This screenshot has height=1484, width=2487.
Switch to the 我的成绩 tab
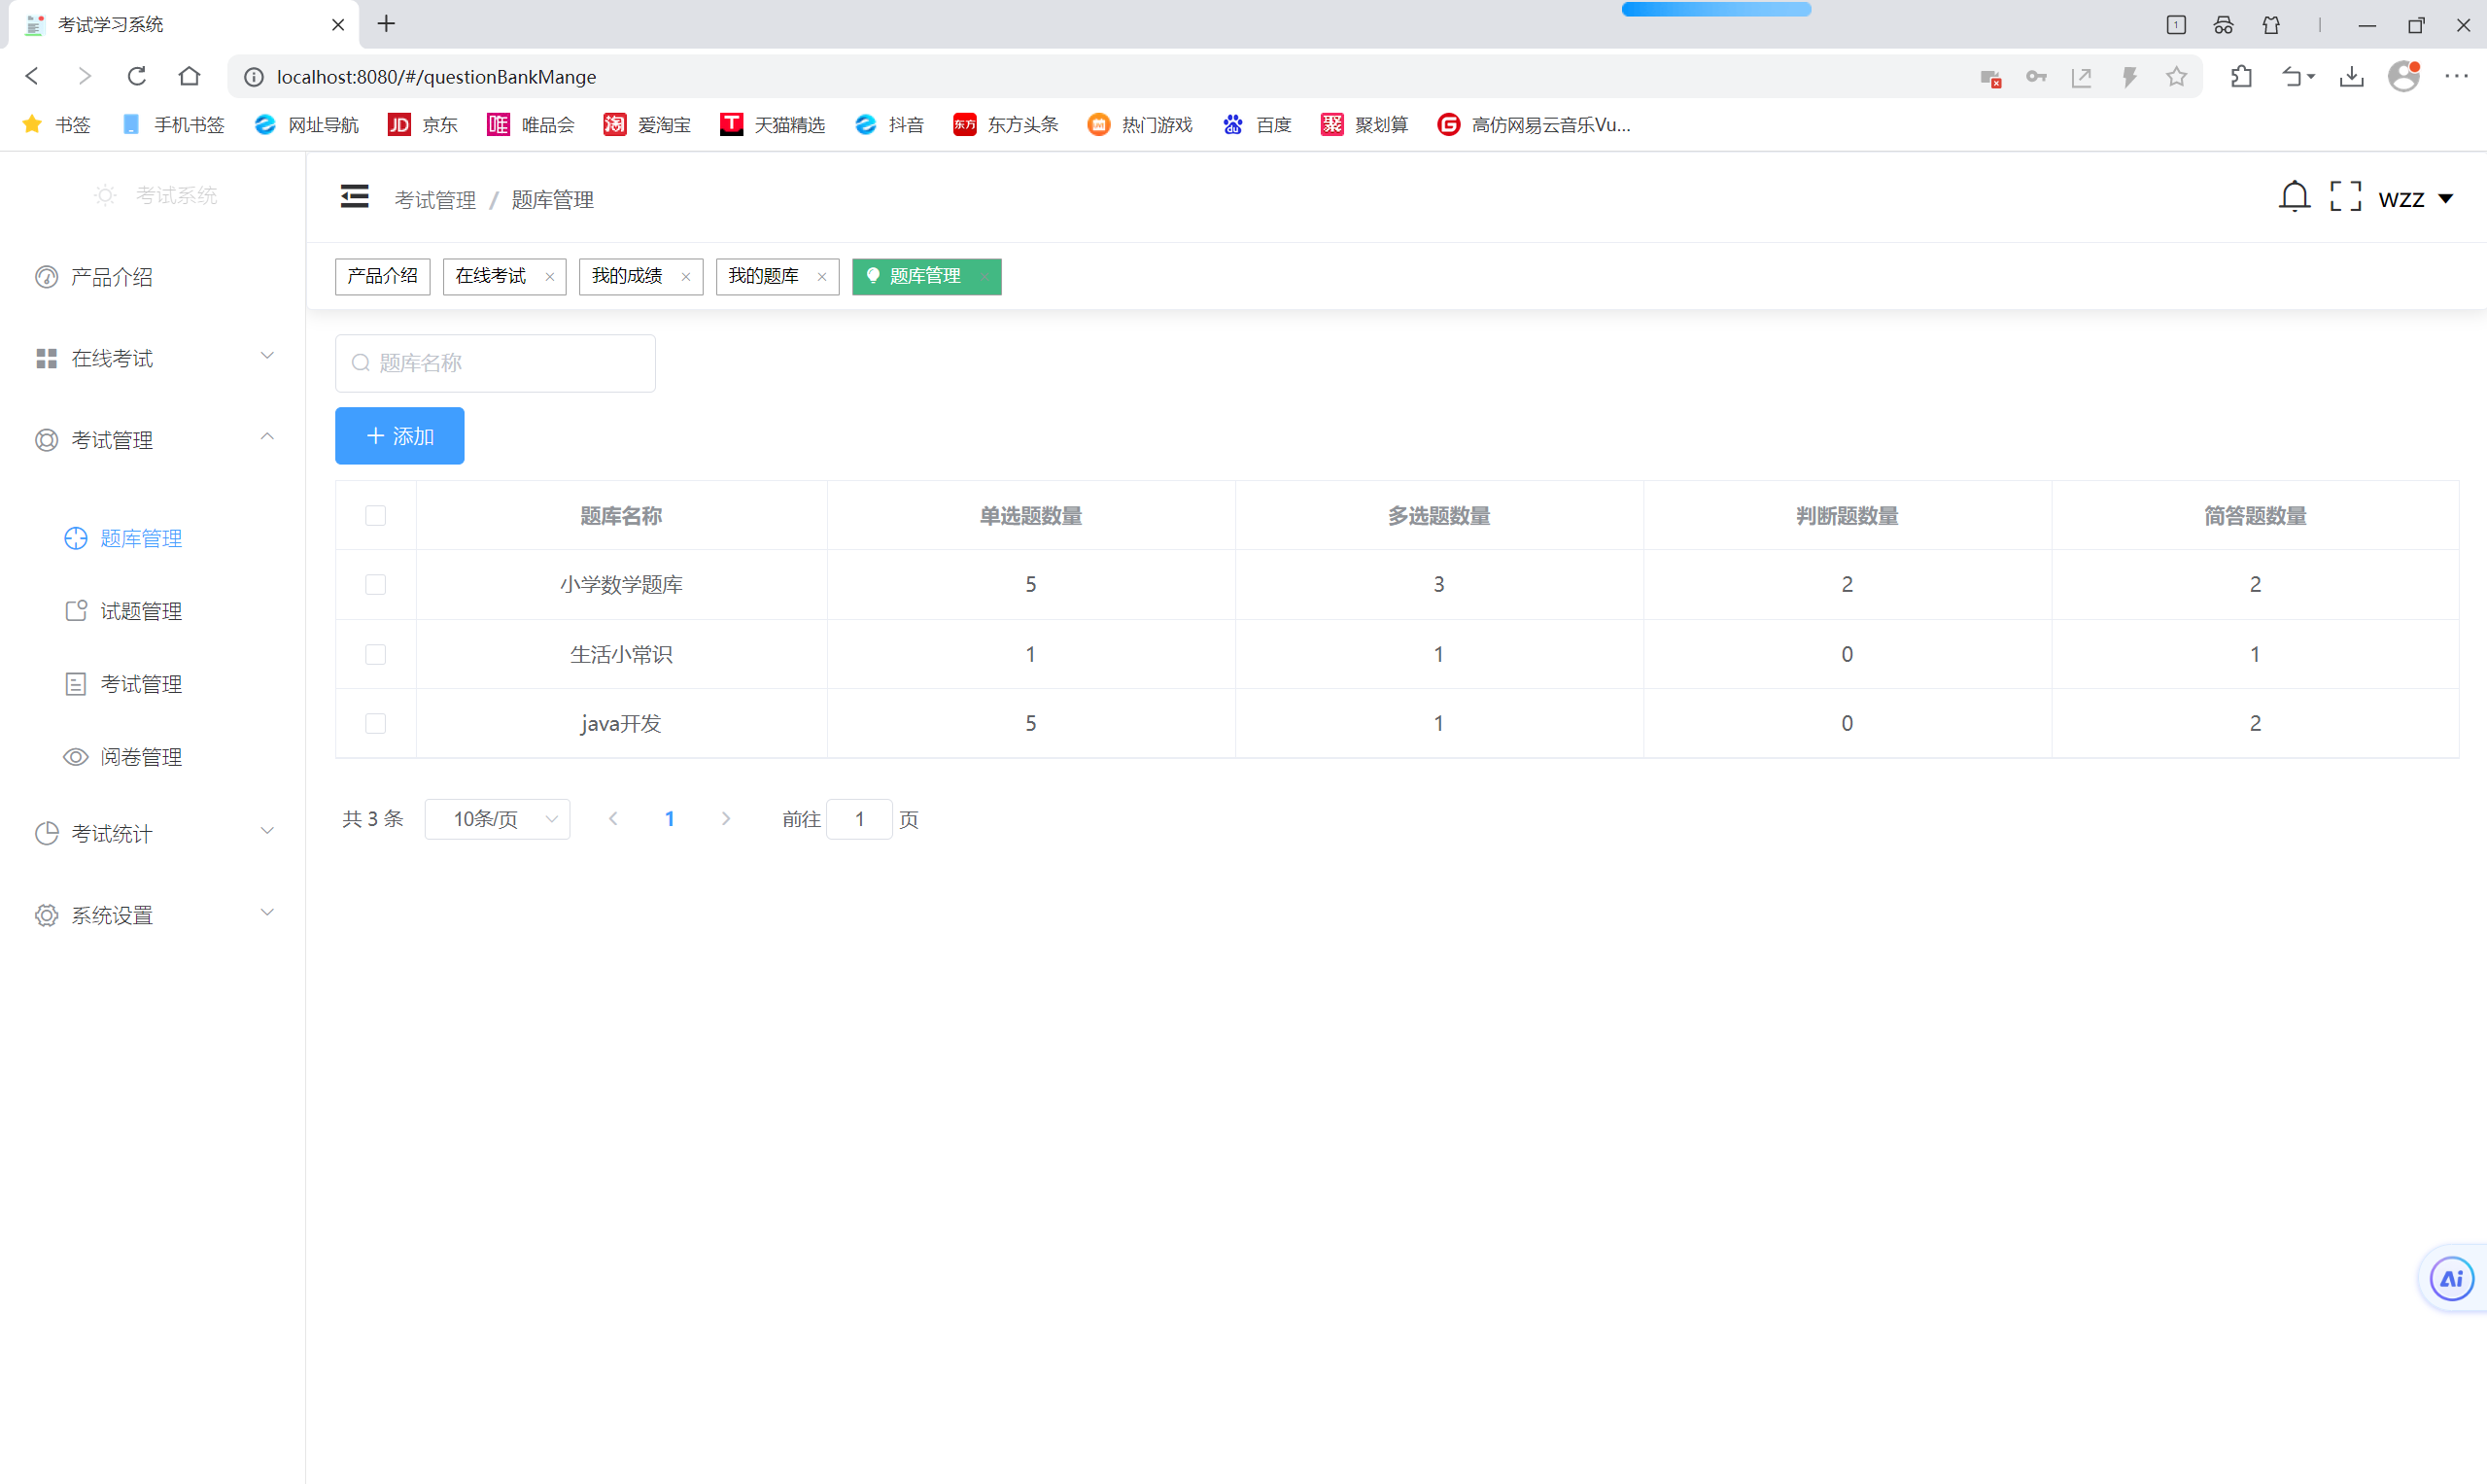click(x=627, y=276)
